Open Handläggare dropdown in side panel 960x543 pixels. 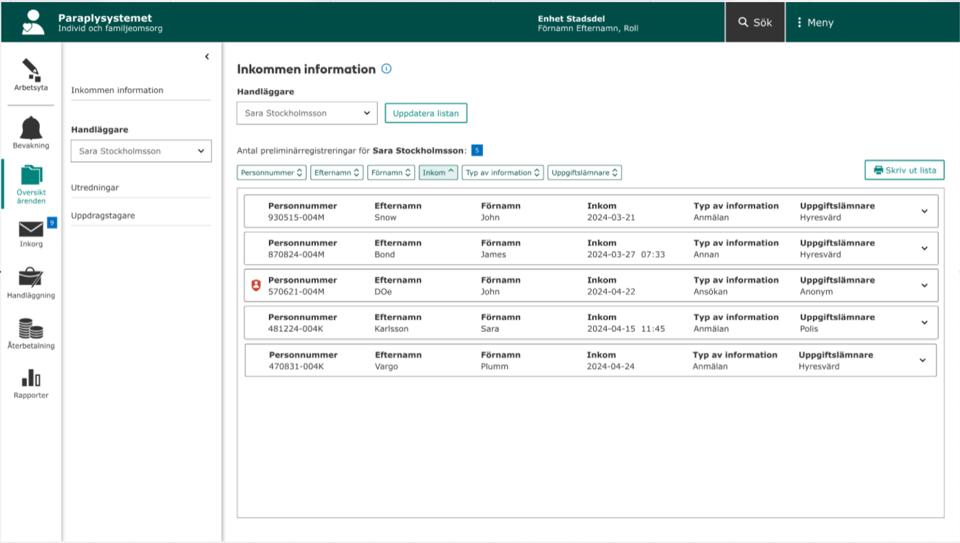pos(141,151)
